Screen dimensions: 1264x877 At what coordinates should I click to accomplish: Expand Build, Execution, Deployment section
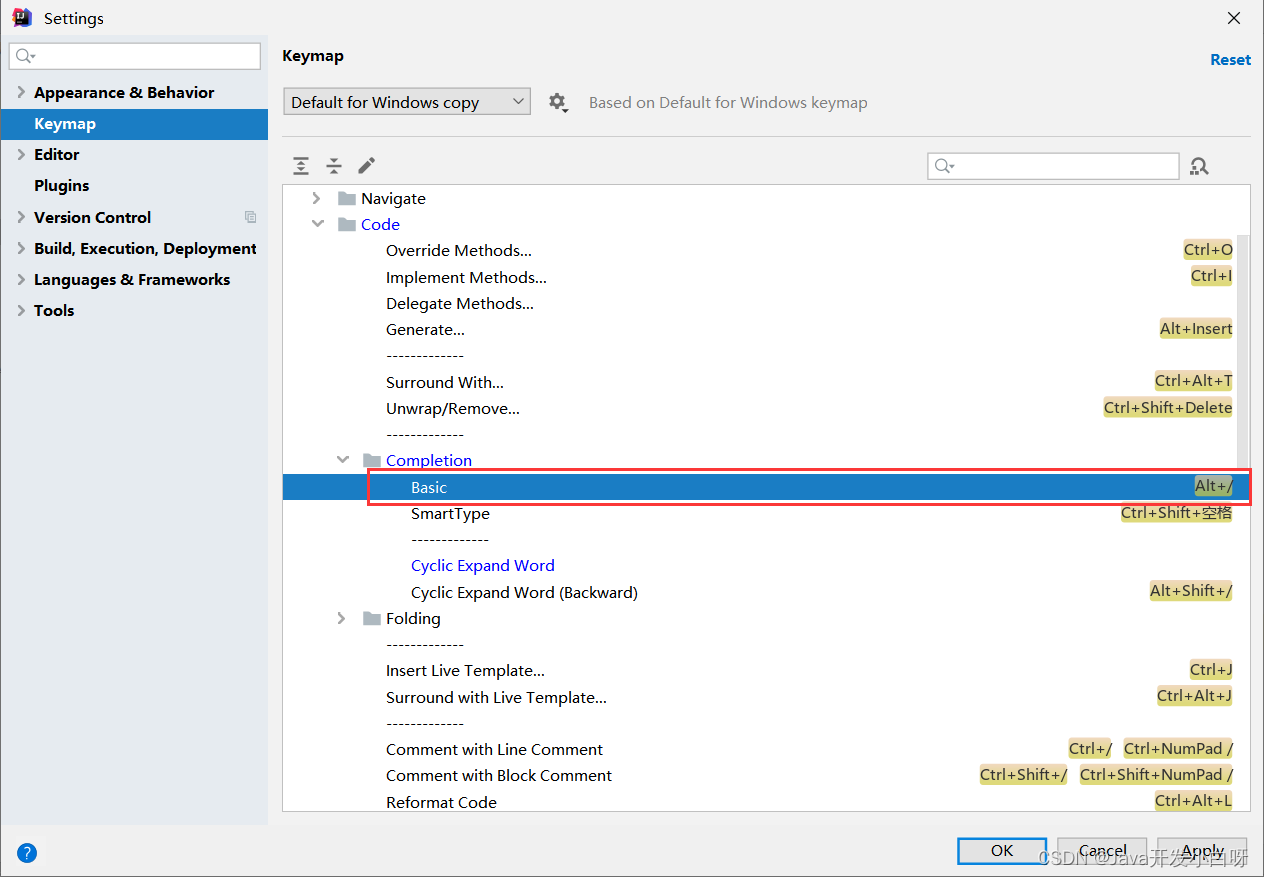(20, 248)
